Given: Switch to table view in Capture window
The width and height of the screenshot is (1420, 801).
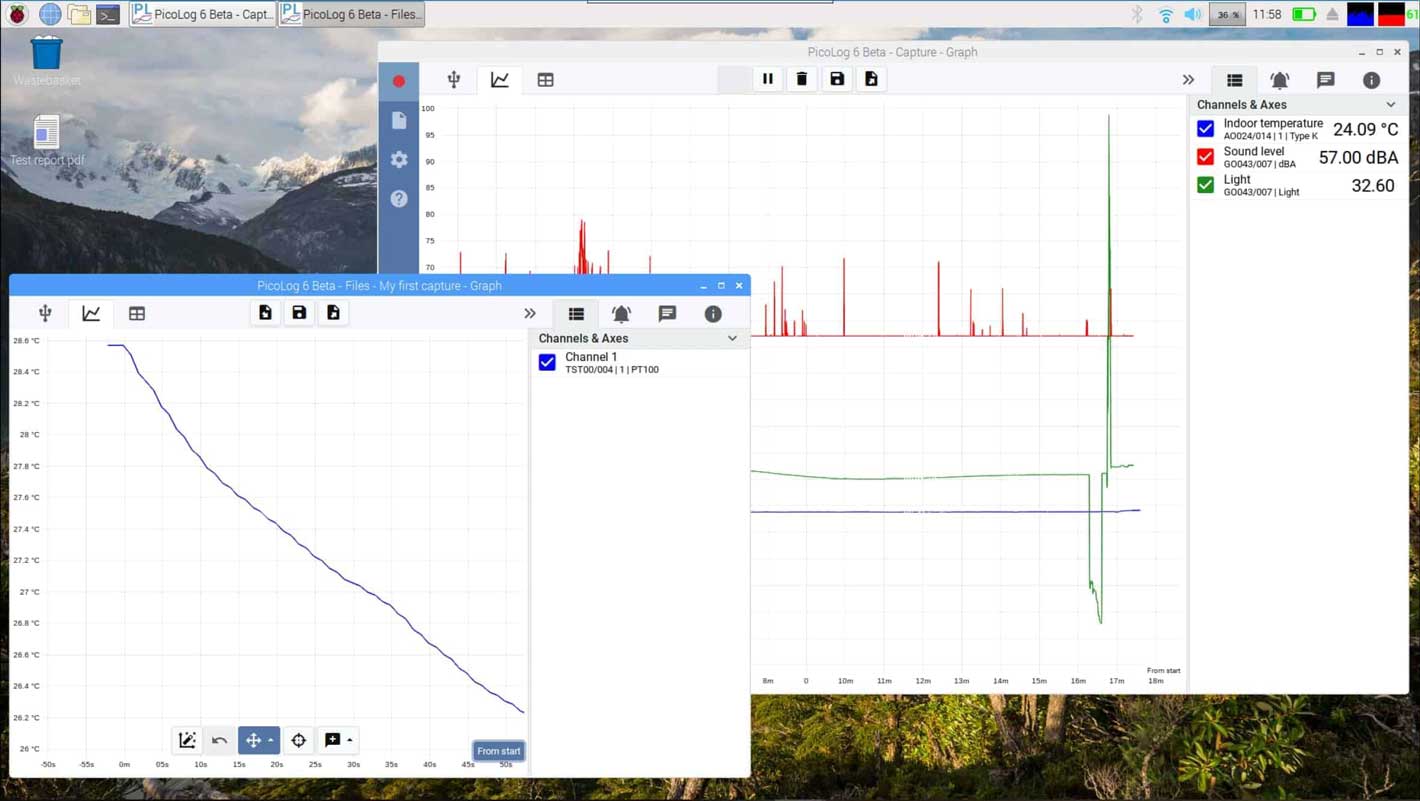Looking at the screenshot, I should click(545, 80).
